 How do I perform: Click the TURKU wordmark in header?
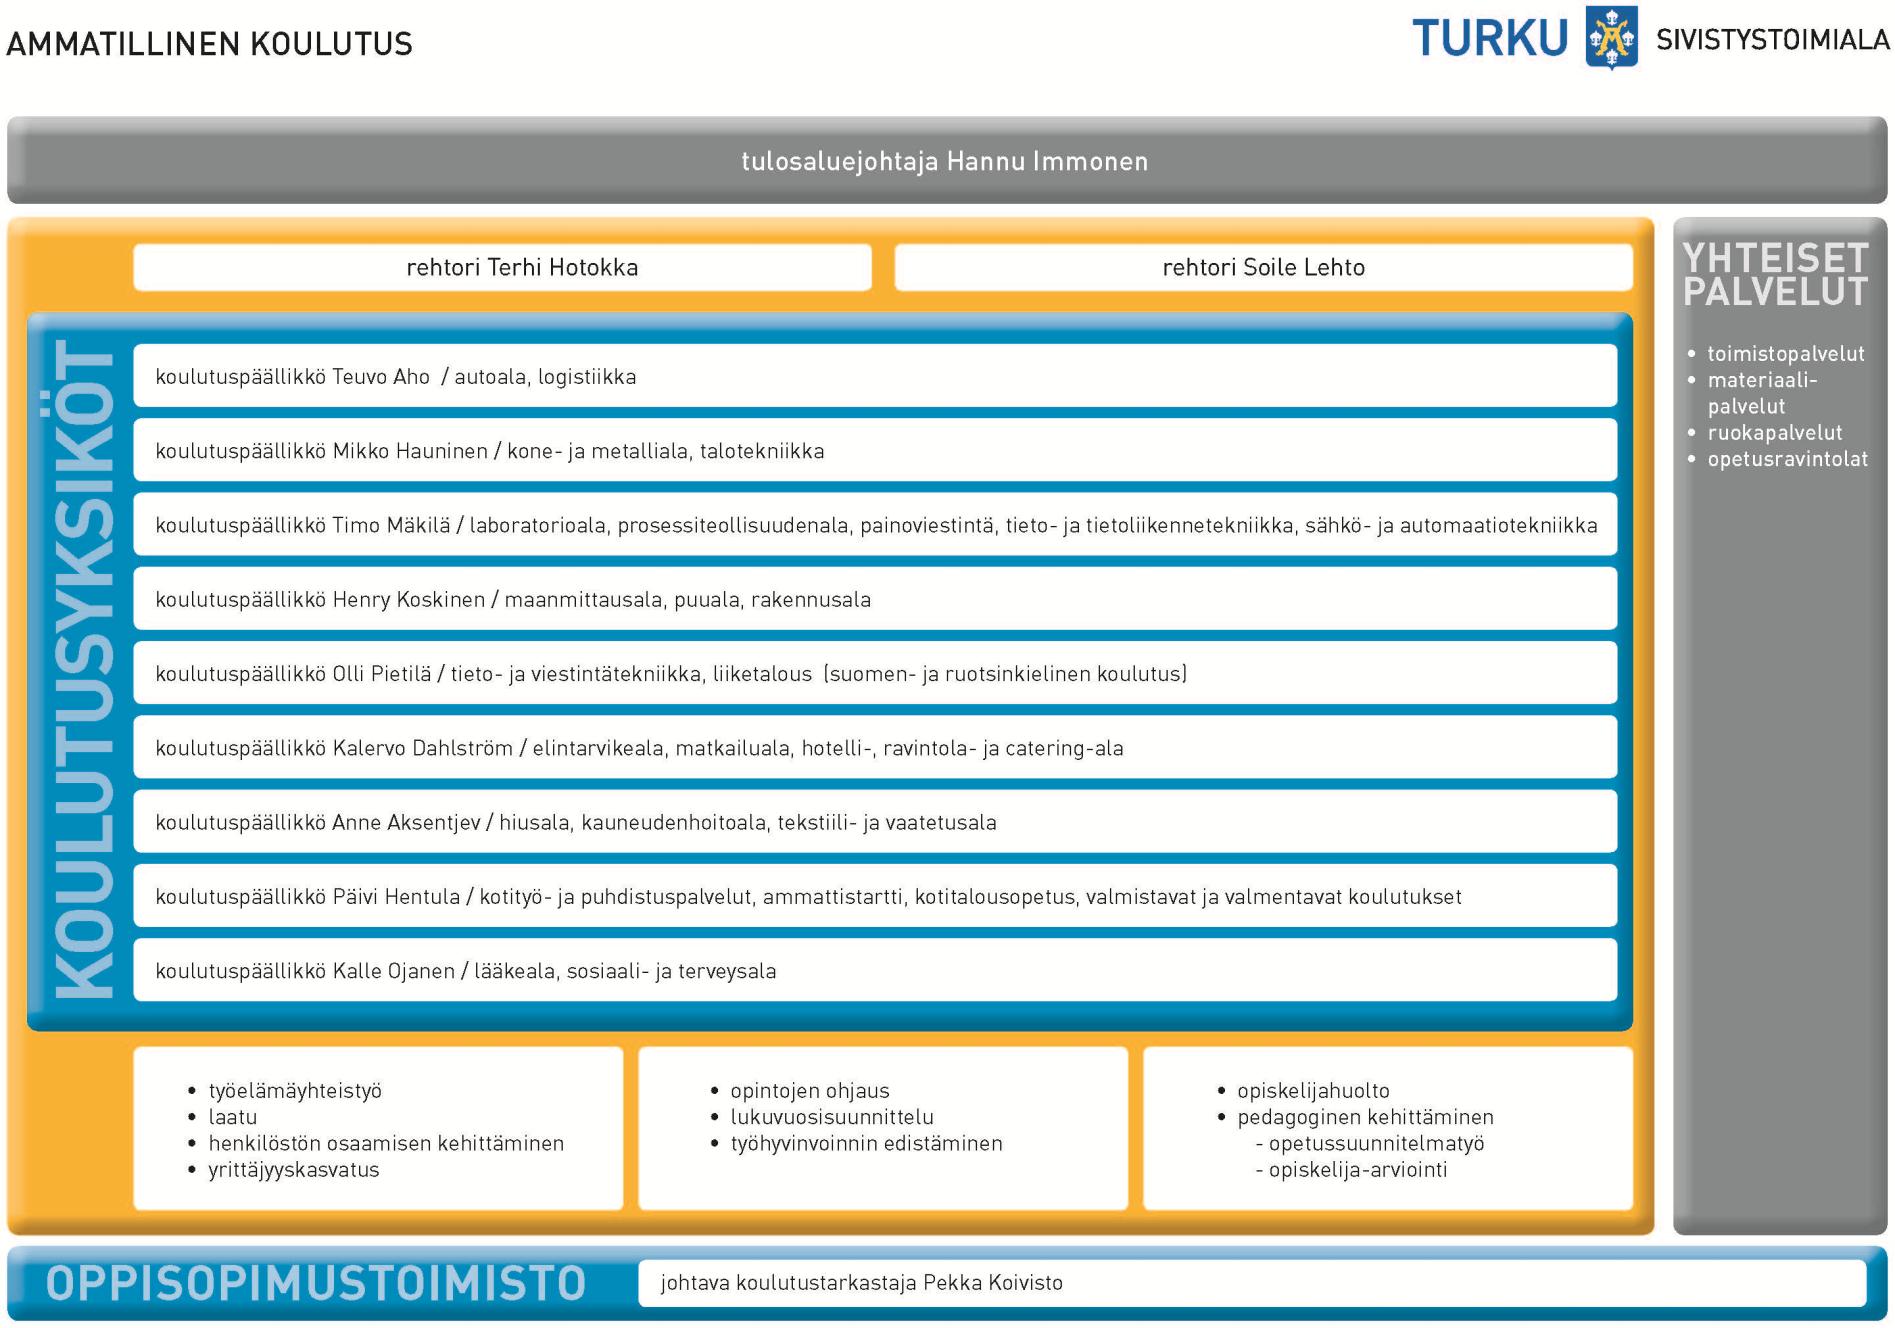1489,39
